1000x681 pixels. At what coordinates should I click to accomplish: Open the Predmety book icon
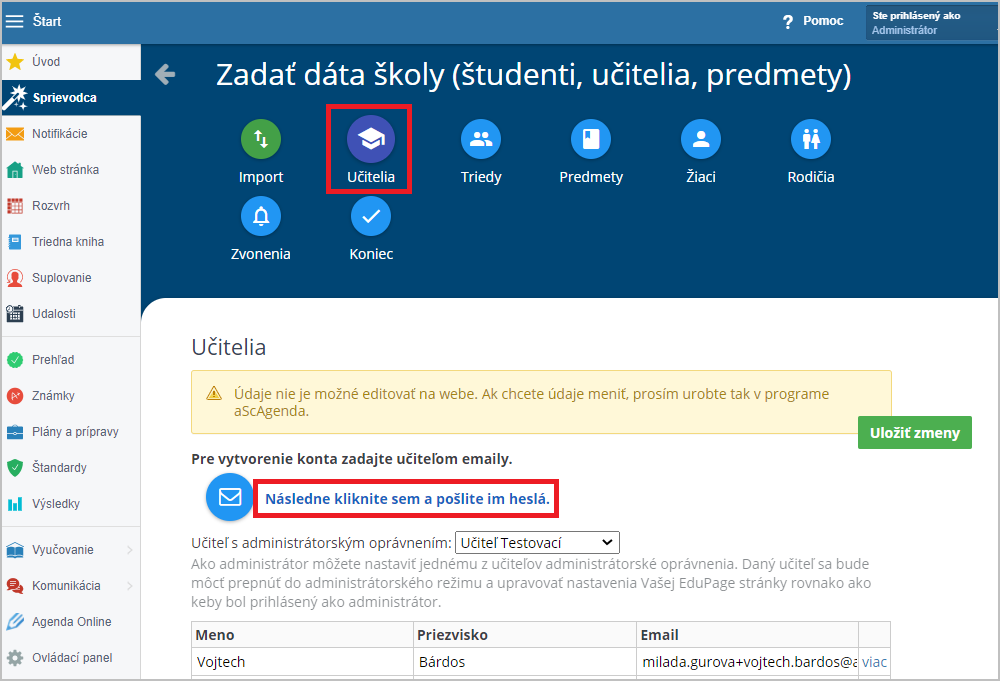(x=591, y=139)
